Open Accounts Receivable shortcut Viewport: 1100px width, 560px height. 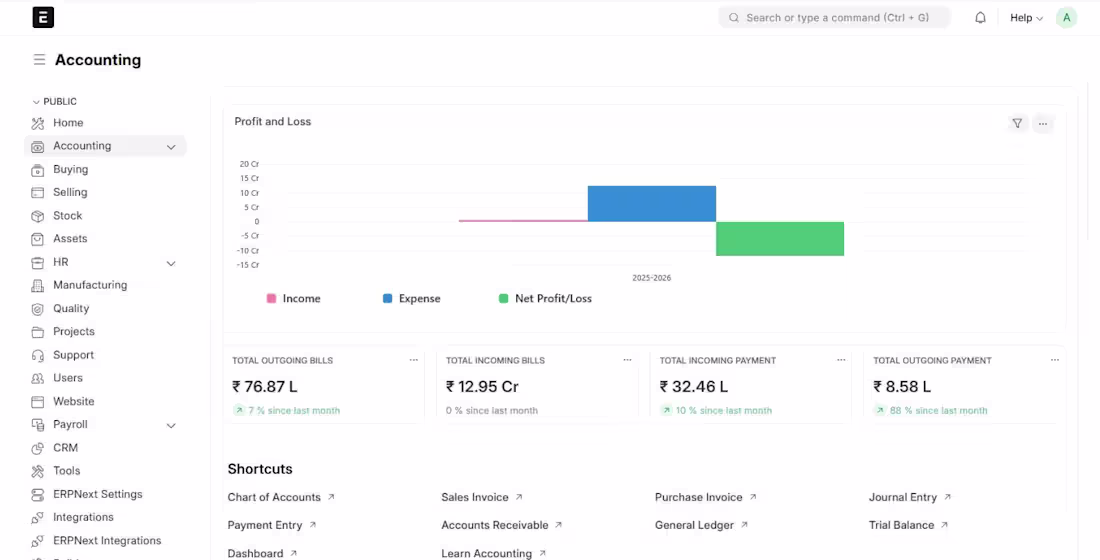click(502, 525)
